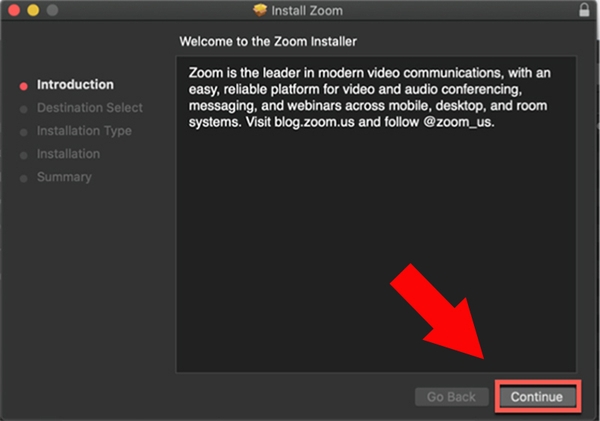Click the disabled gray zoom window button
Viewport: 600px width, 421px height.
coord(52,10)
